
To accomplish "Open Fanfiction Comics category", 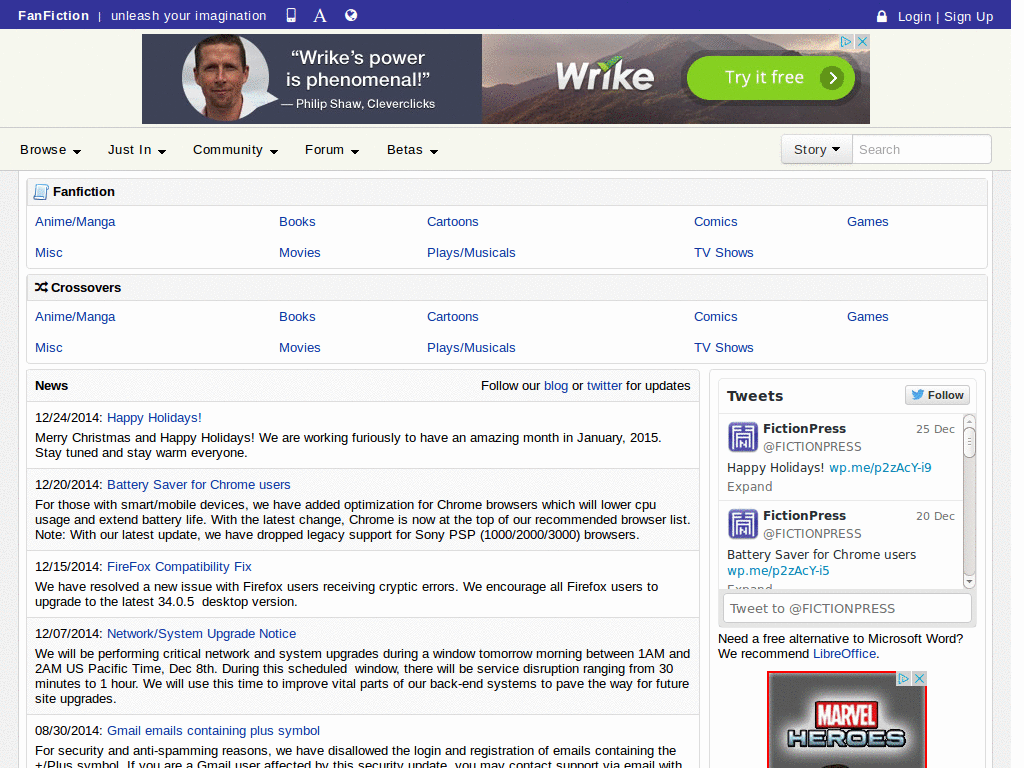I will 715,221.
